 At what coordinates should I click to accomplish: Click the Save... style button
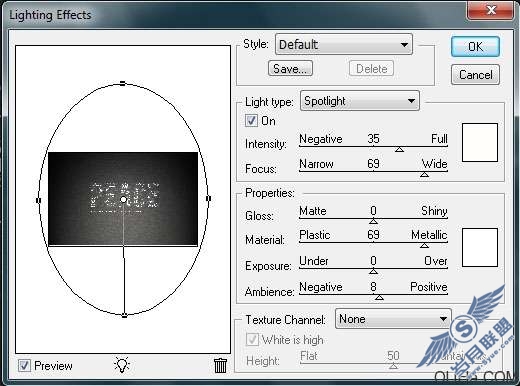point(290,69)
